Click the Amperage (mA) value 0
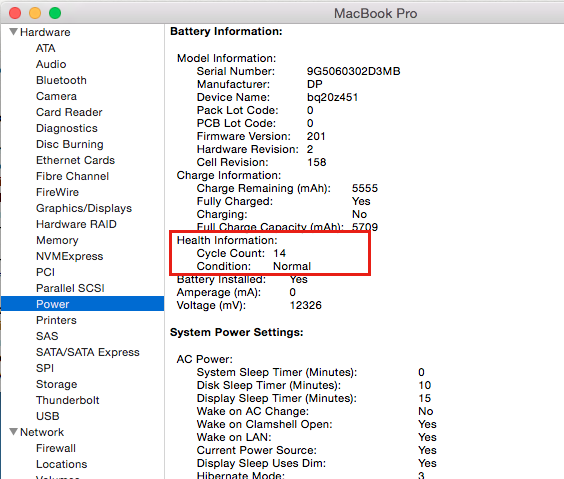Image resolution: width=564 pixels, height=479 pixels. tap(293, 292)
